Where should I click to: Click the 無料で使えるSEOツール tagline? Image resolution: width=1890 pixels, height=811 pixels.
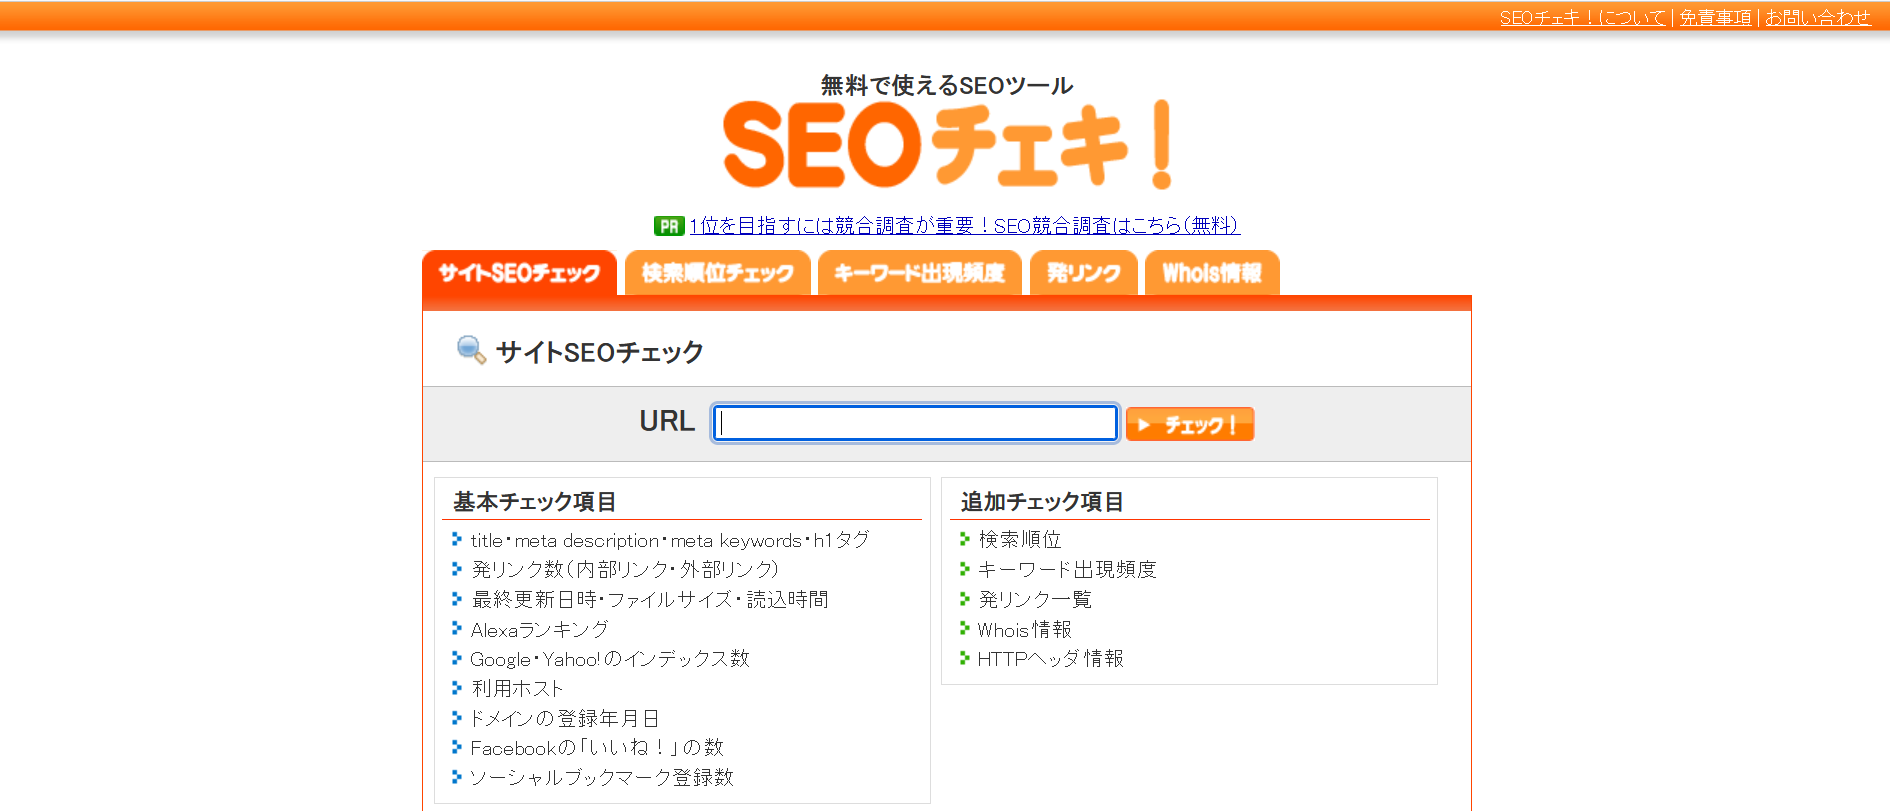[947, 85]
